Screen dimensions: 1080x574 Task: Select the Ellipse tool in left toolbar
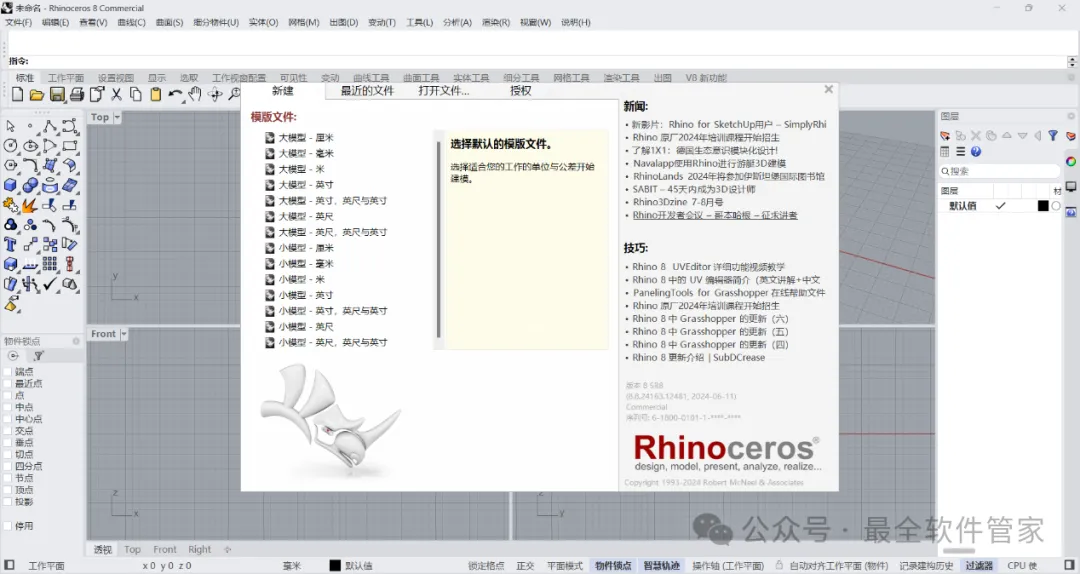pos(30,145)
